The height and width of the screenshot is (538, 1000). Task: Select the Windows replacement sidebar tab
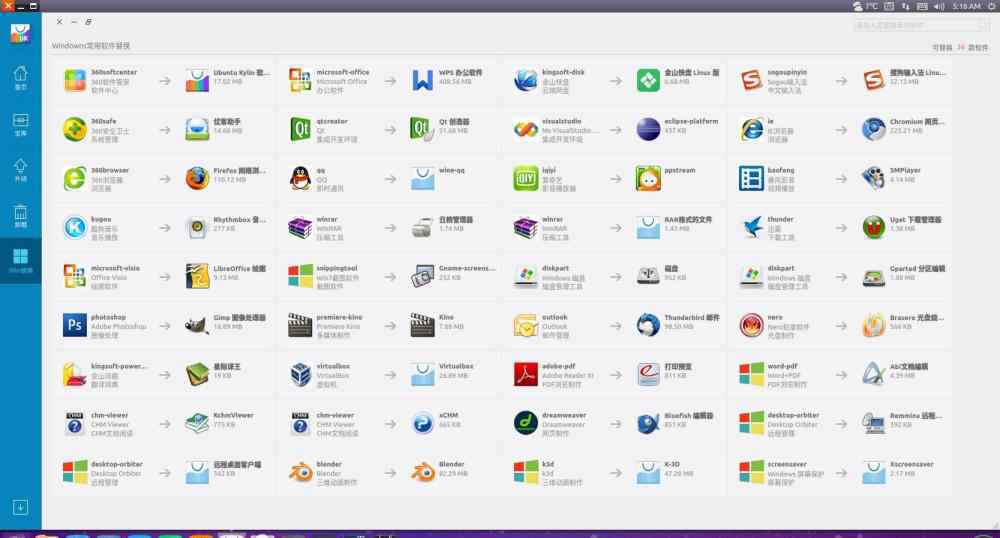20,261
